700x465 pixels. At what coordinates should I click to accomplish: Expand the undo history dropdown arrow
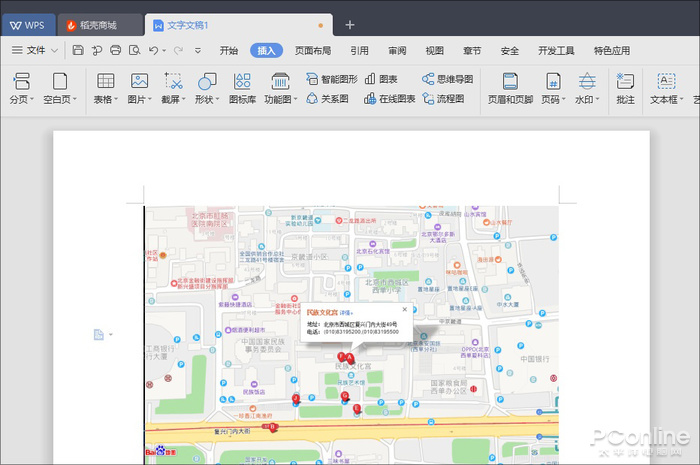(164, 51)
